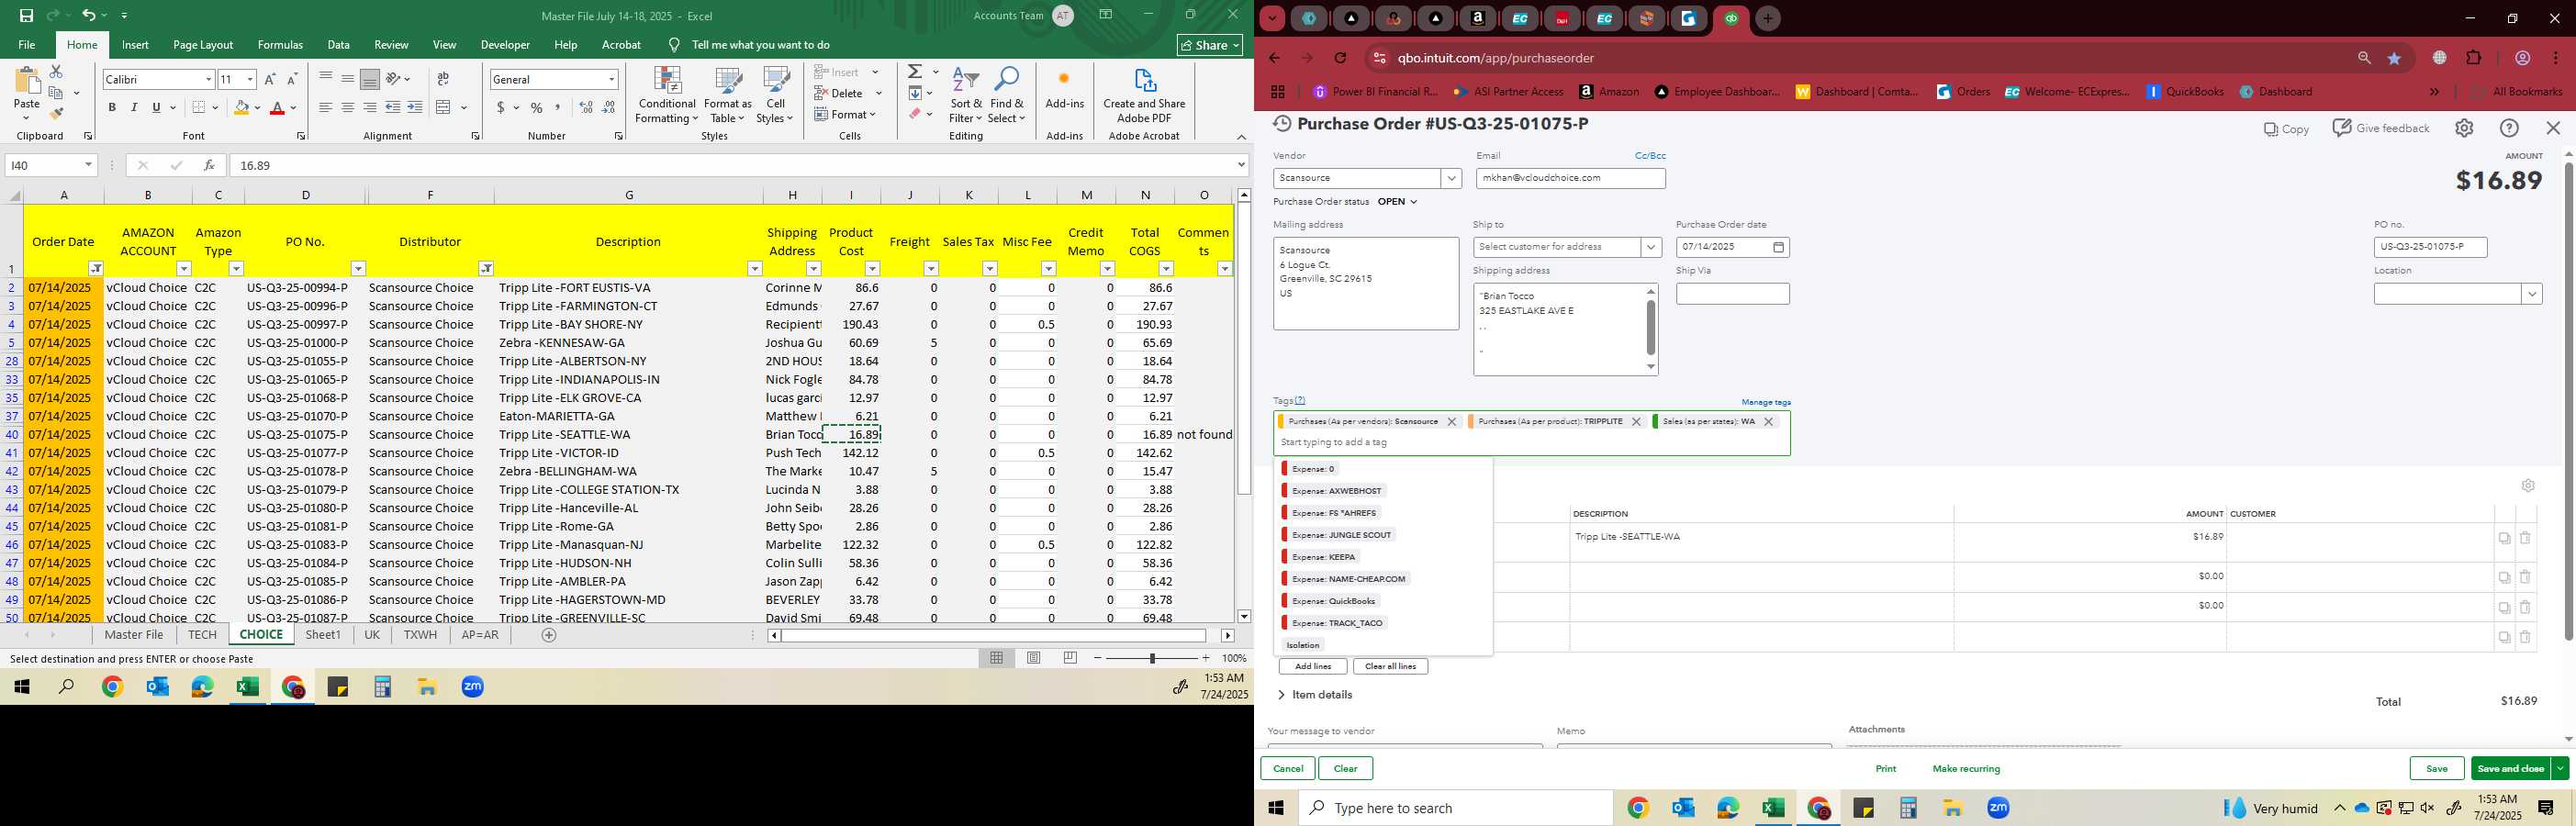This screenshot has width=2576, height=826.
Task: Click the Clear all lines button
Action: [1390, 666]
